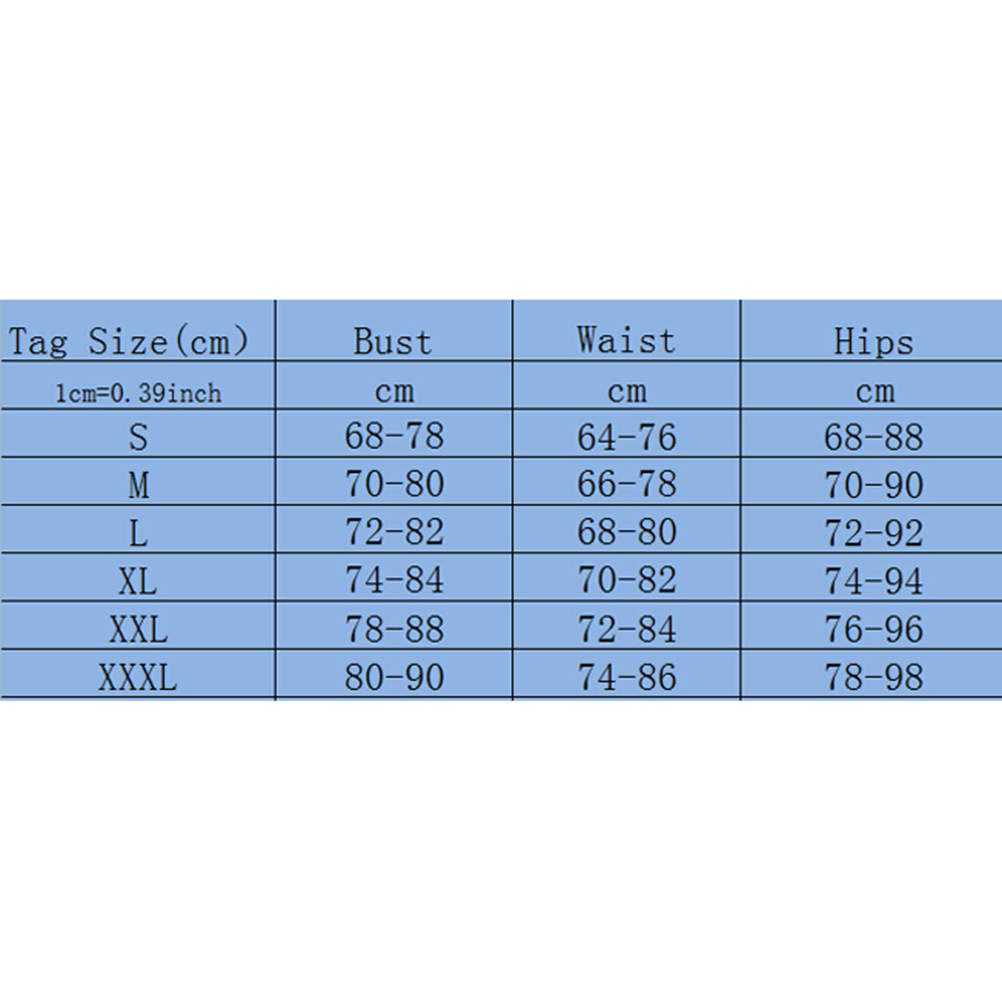Select the 64-76 waist cell for size S
Image resolution: width=1002 pixels, height=1002 pixels.
[x=626, y=437]
